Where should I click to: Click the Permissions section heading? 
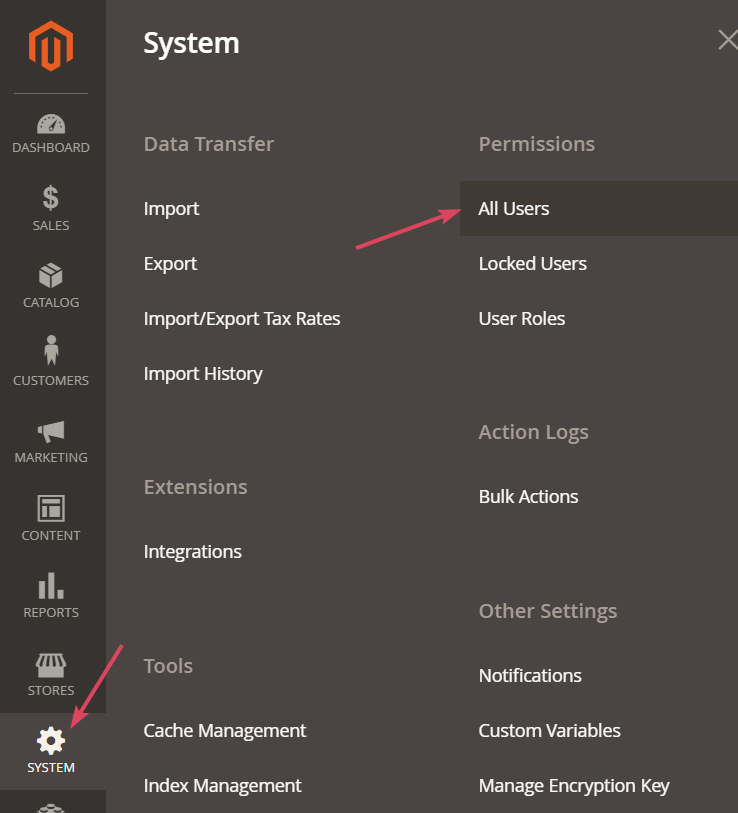tap(536, 144)
